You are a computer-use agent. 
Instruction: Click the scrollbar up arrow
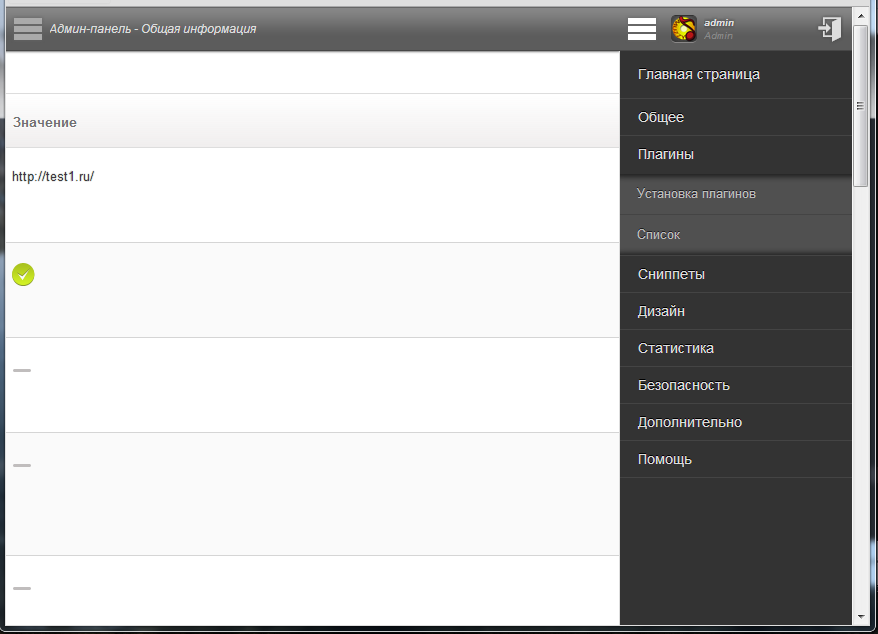tap(861, 16)
